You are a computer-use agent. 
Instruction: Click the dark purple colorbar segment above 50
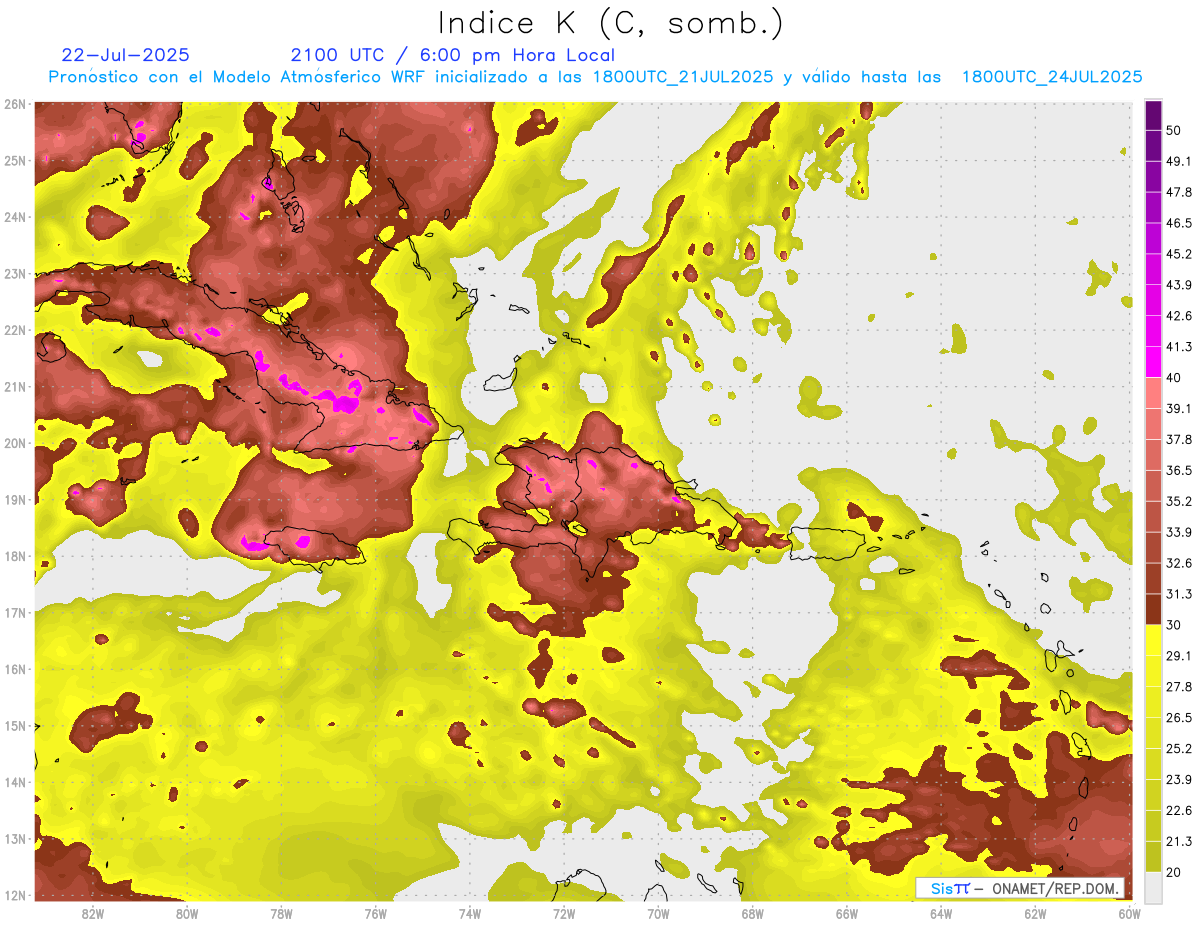[x=1153, y=115]
